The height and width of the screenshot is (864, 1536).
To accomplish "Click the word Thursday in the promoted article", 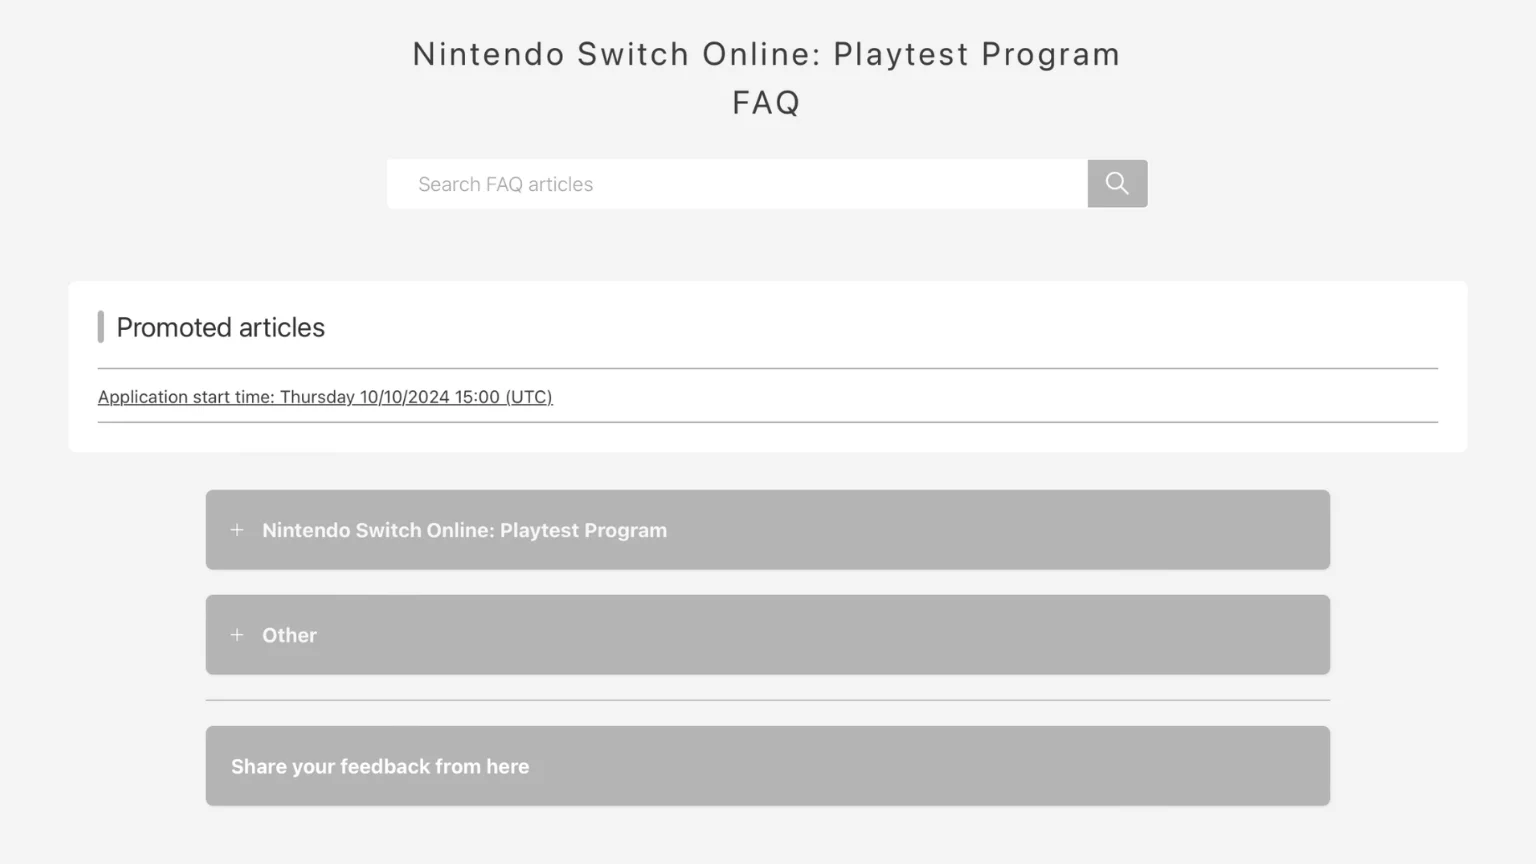I will (x=317, y=397).
